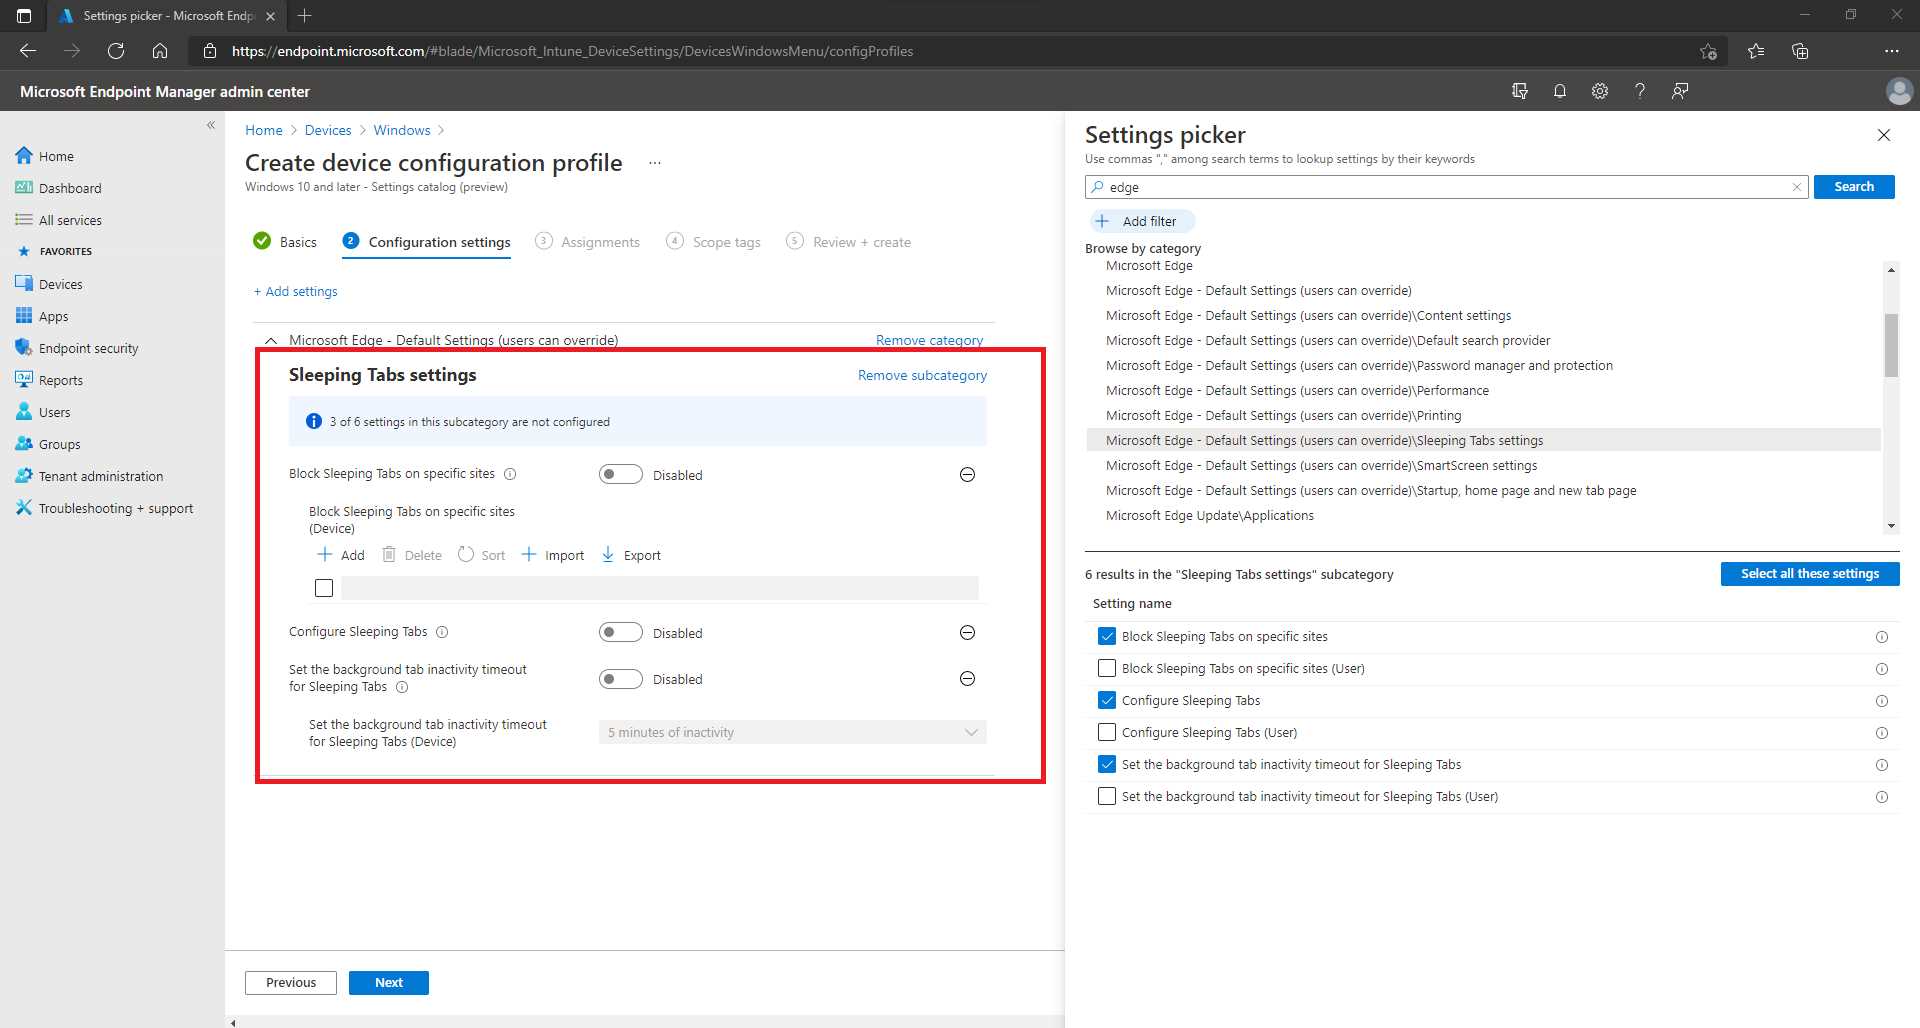
Task: Select Endpoint security in the sidebar
Action: point(89,348)
